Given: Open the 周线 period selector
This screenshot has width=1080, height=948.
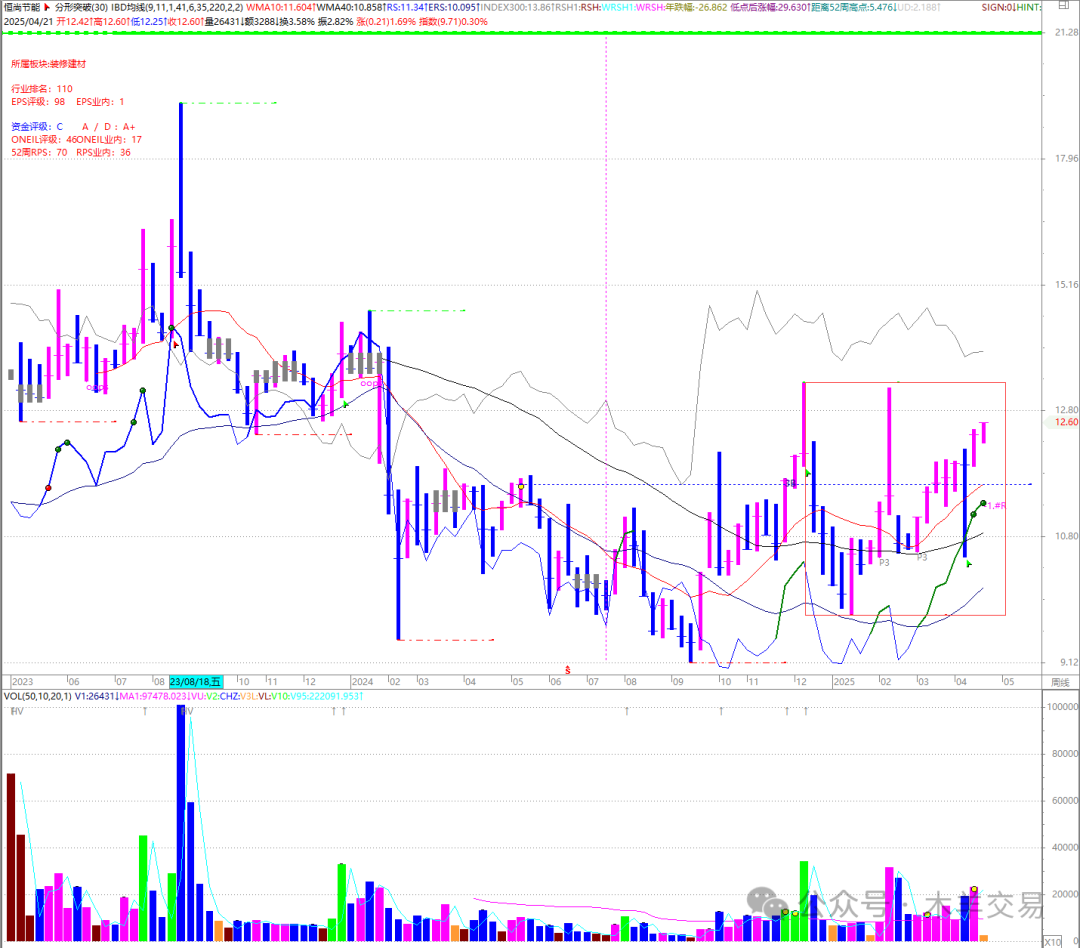Looking at the screenshot, I should coord(1060,682).
